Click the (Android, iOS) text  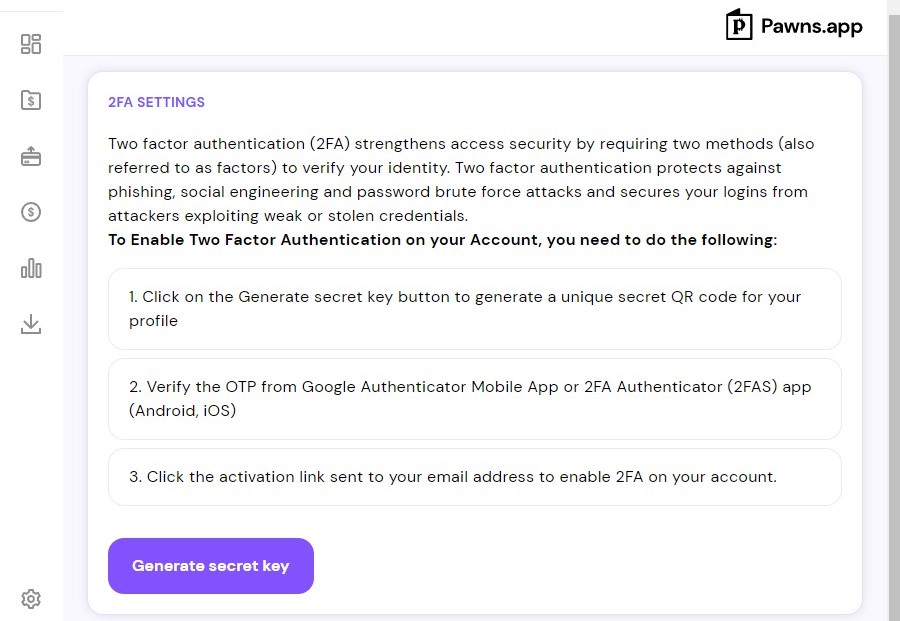183,411
